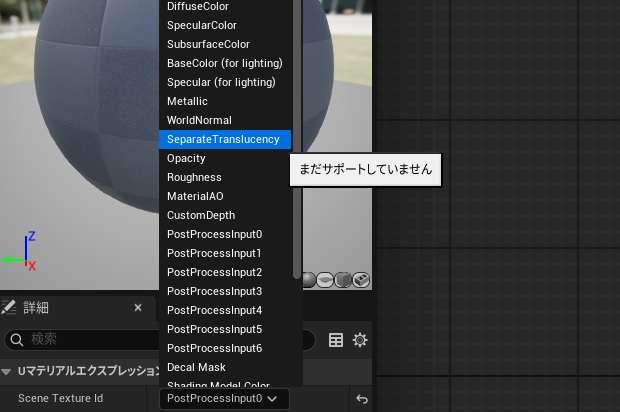Click the details panel pencil icon
The height and width of the screenshot is (412, 620).
[10, 307]
